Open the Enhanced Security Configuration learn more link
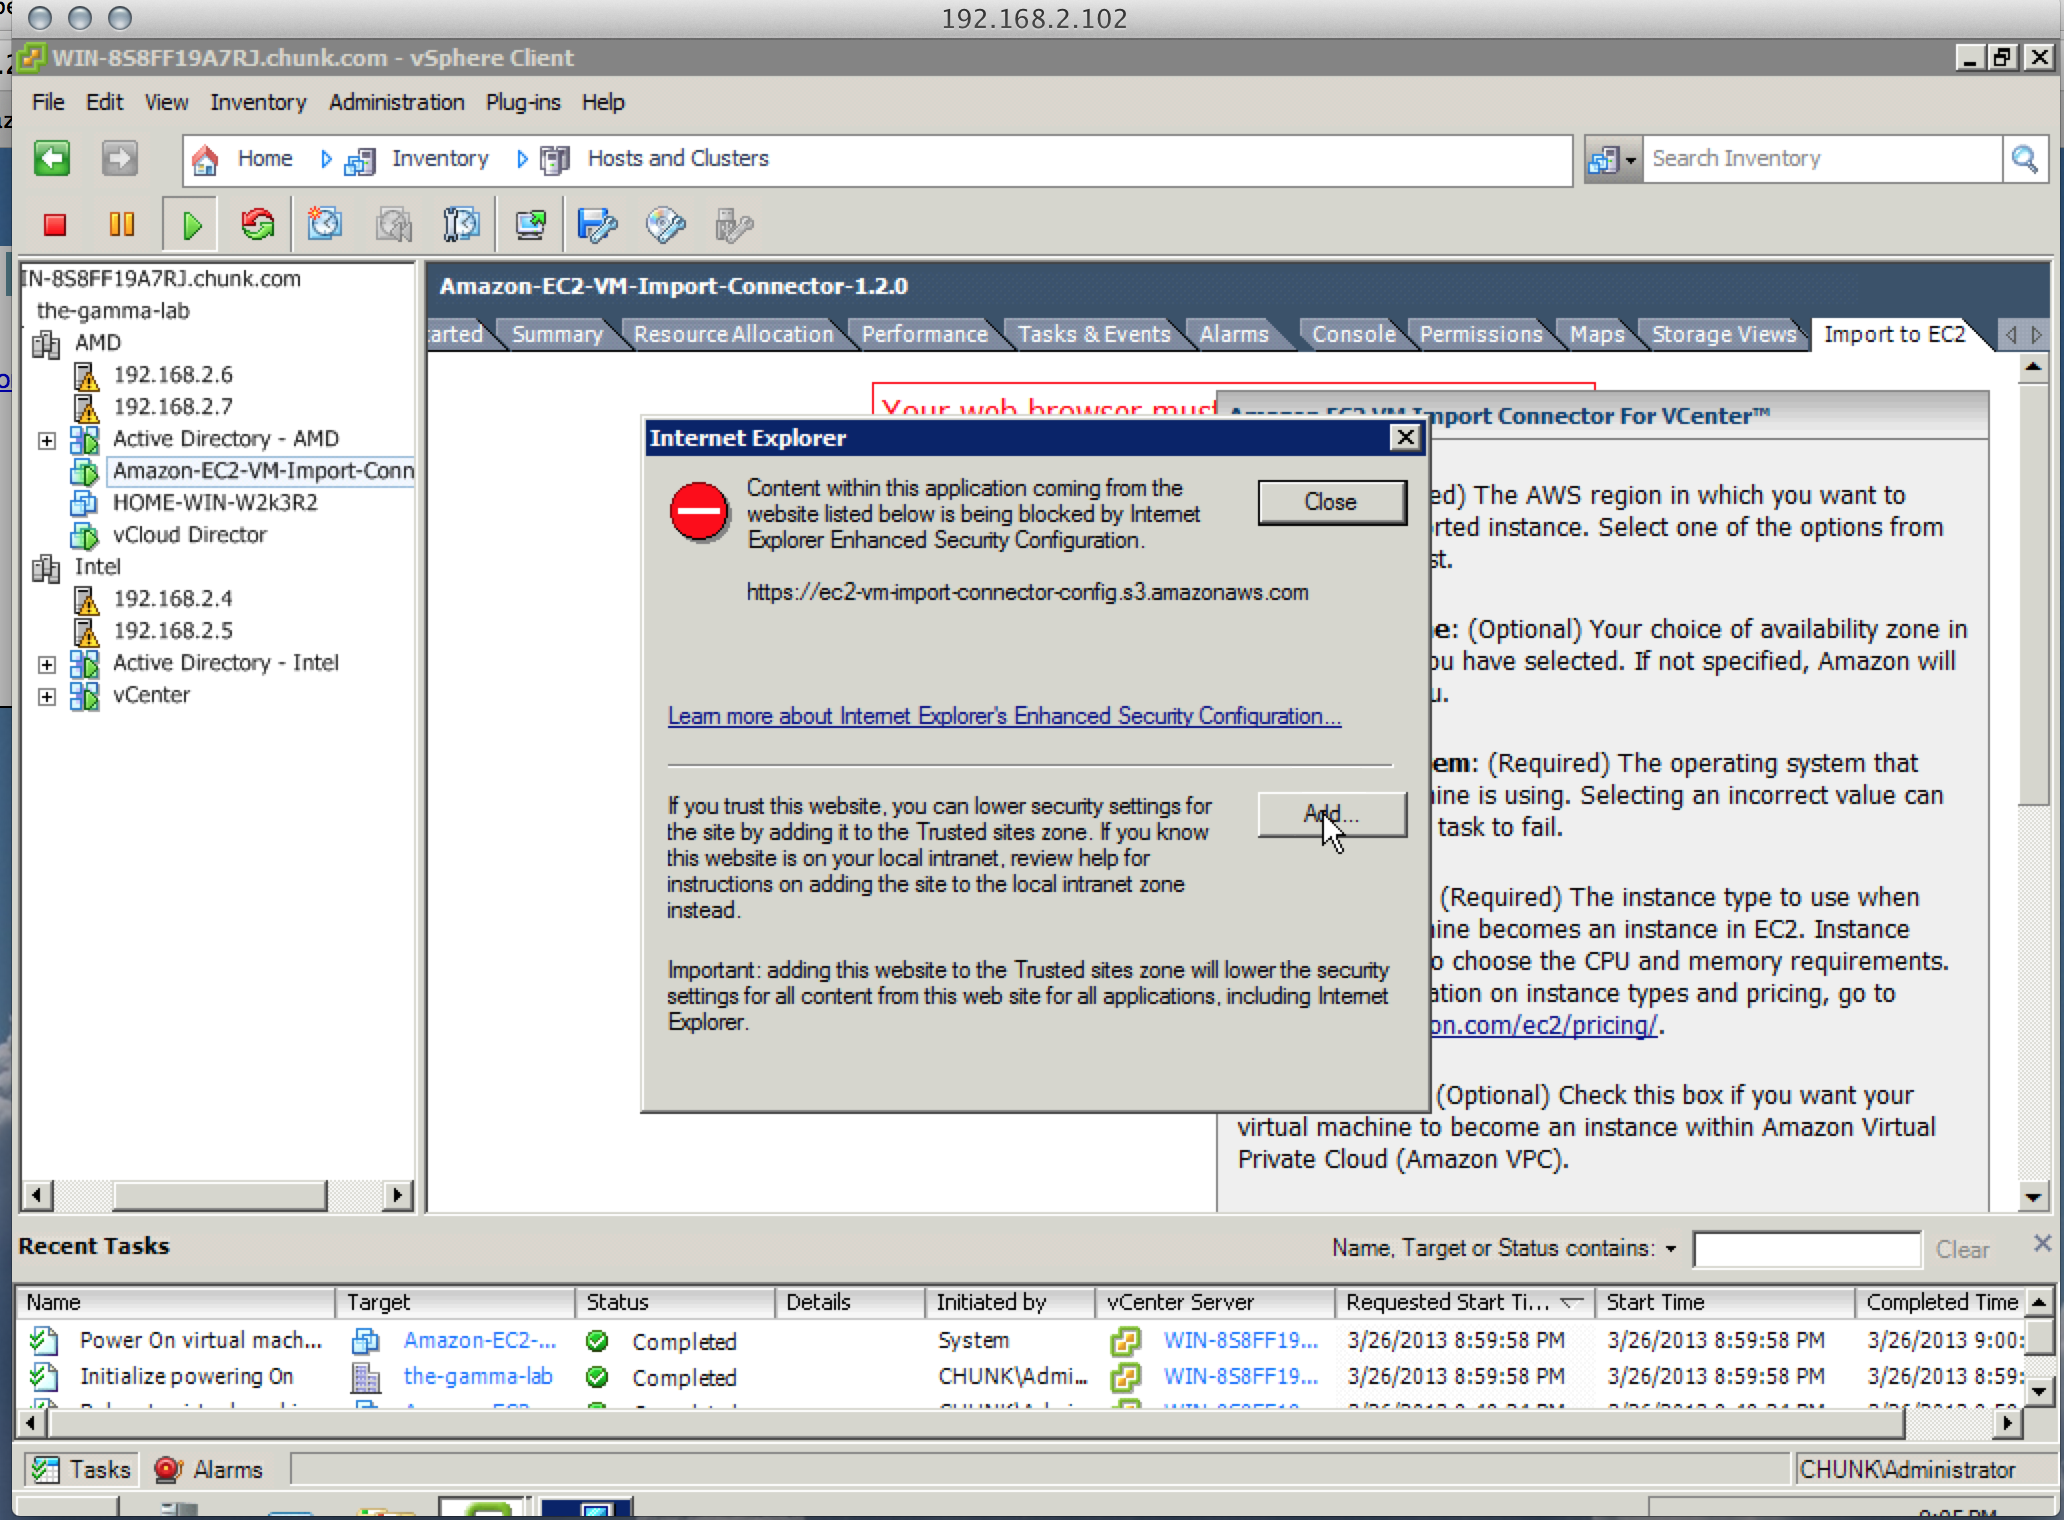The width and height of the screenshot is (2064, 1520). point(1004,716)
